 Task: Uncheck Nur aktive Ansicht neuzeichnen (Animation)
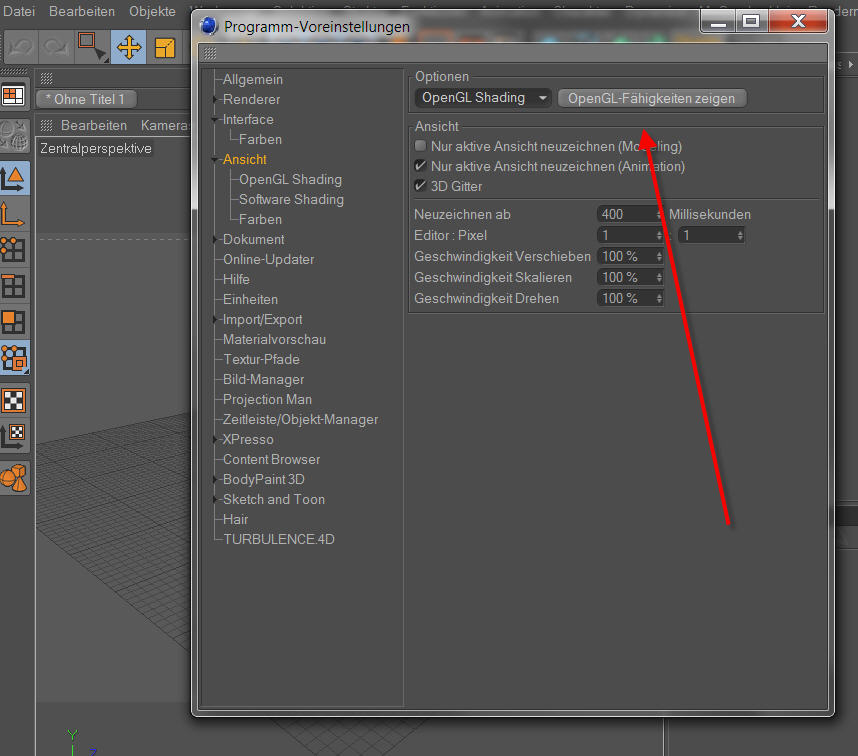pyautogui.click(x=420, y=165)
